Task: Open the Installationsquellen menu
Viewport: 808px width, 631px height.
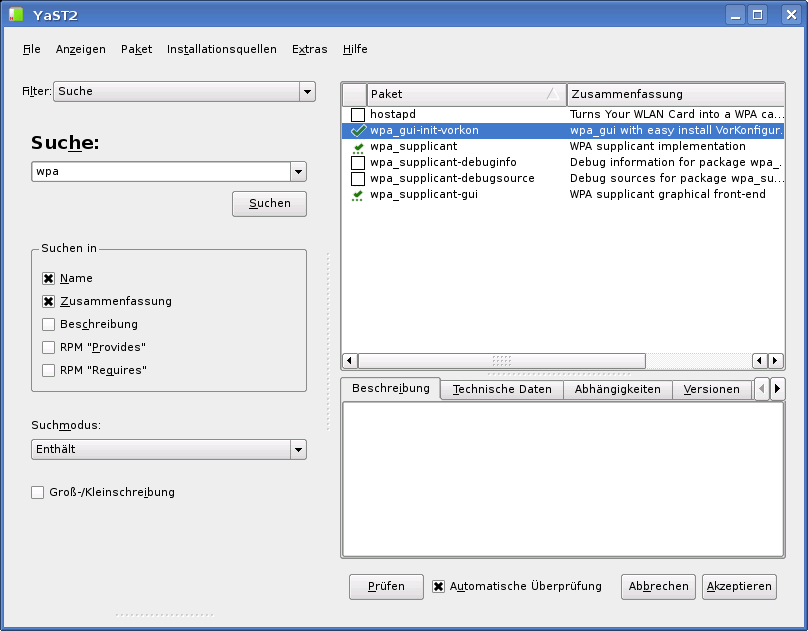Action: pos(222,49)
